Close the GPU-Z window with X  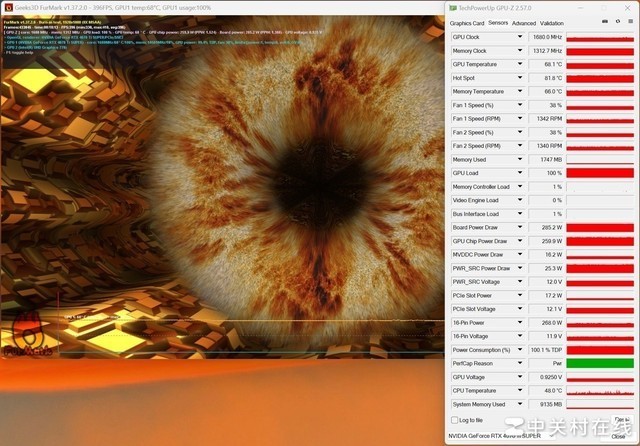(x=628, y=7)
